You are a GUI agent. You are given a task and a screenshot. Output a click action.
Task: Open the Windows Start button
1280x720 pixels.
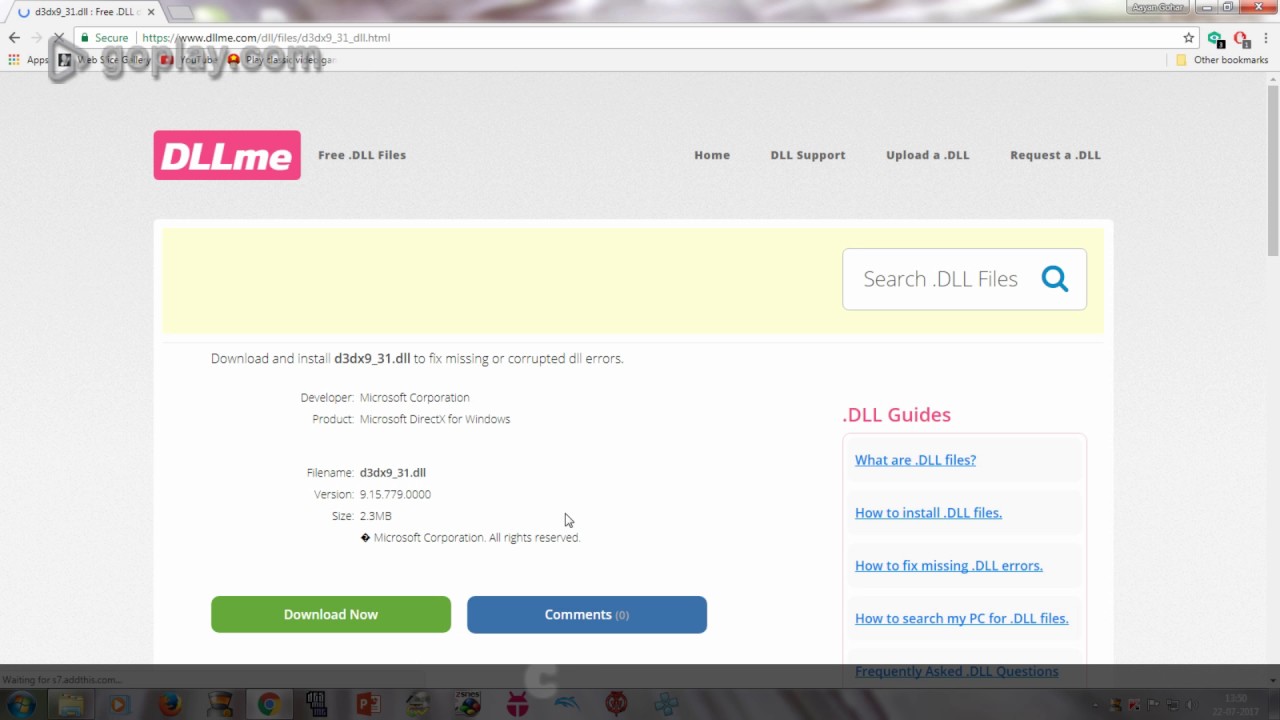click(x=21, y=705)
